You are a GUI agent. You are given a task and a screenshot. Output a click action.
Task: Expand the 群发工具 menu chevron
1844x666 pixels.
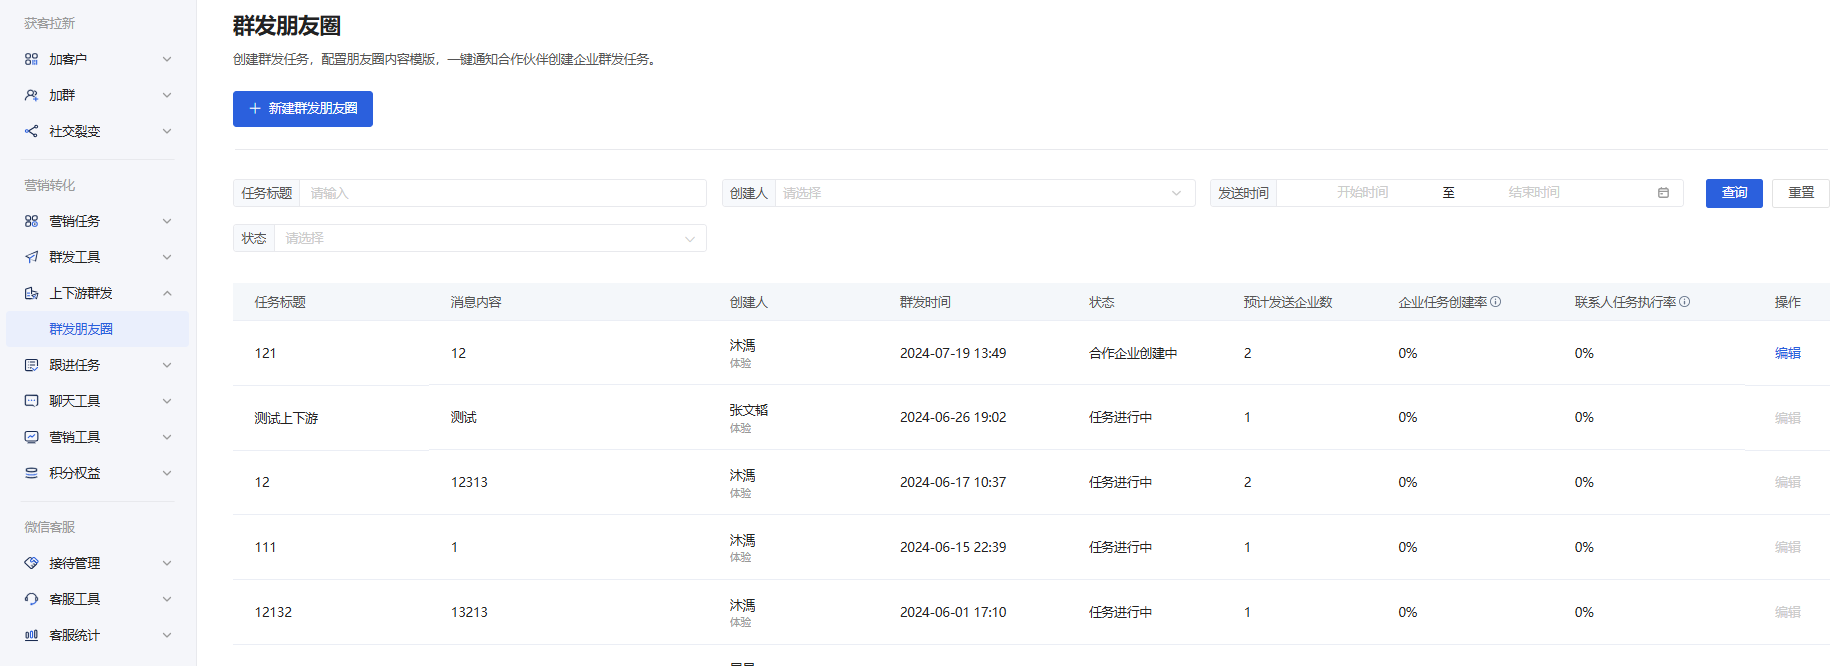[x=167, y=257]
